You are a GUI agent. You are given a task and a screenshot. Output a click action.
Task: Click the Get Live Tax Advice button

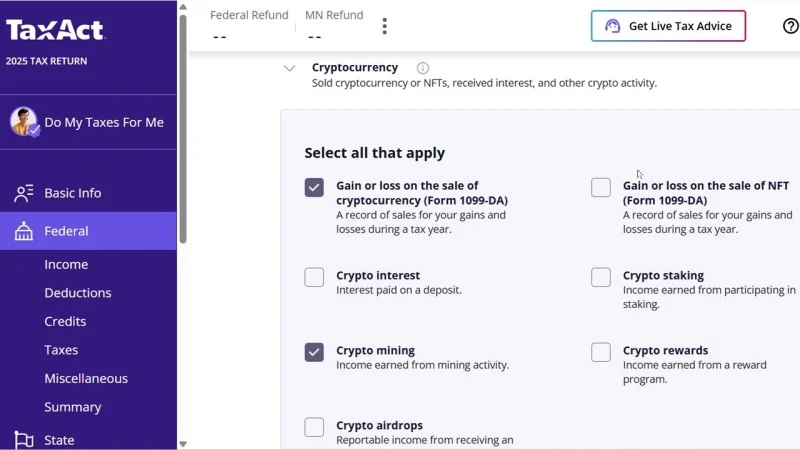(x=668, y=26)
